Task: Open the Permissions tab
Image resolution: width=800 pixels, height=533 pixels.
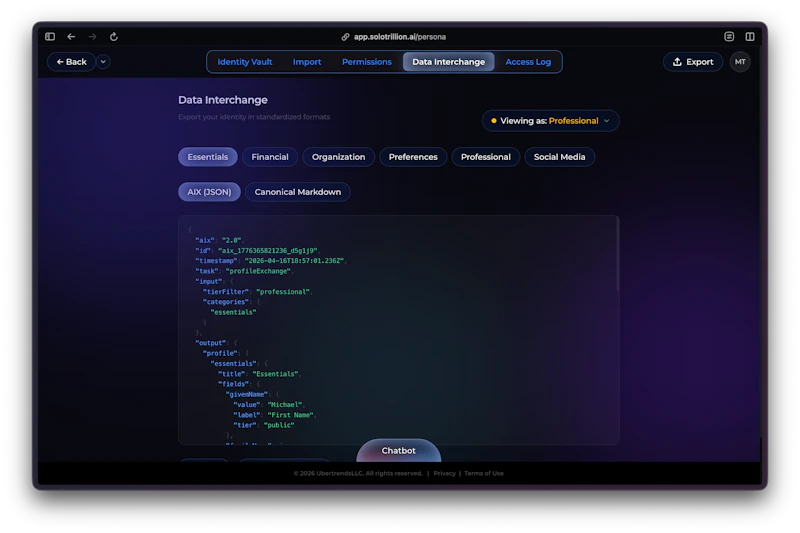Action: click(366, 62)
